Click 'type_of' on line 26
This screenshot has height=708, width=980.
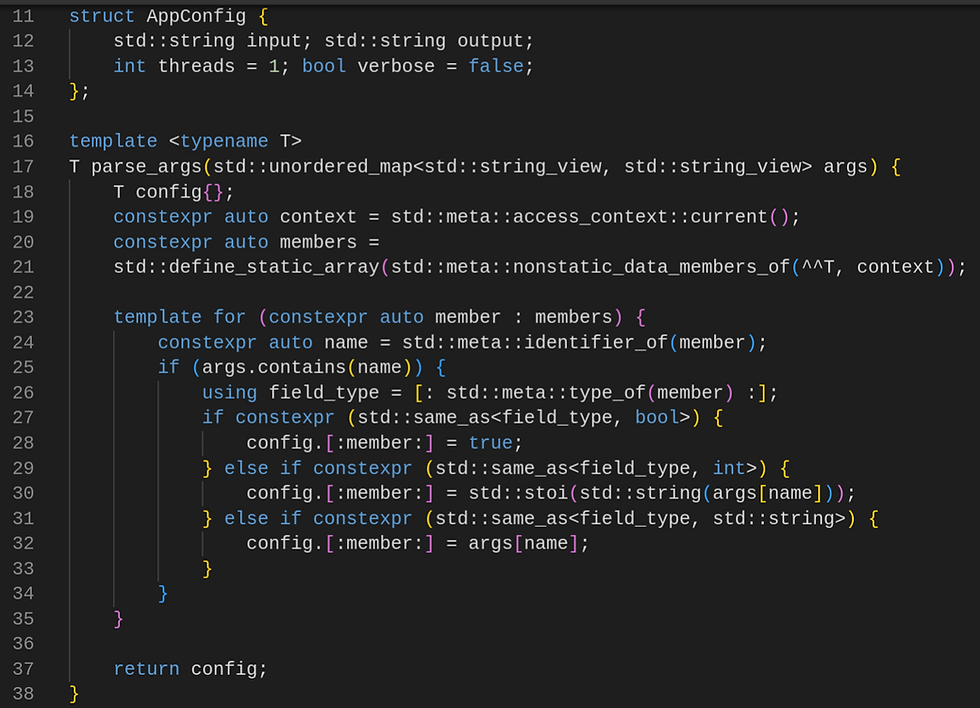(607, 393)
